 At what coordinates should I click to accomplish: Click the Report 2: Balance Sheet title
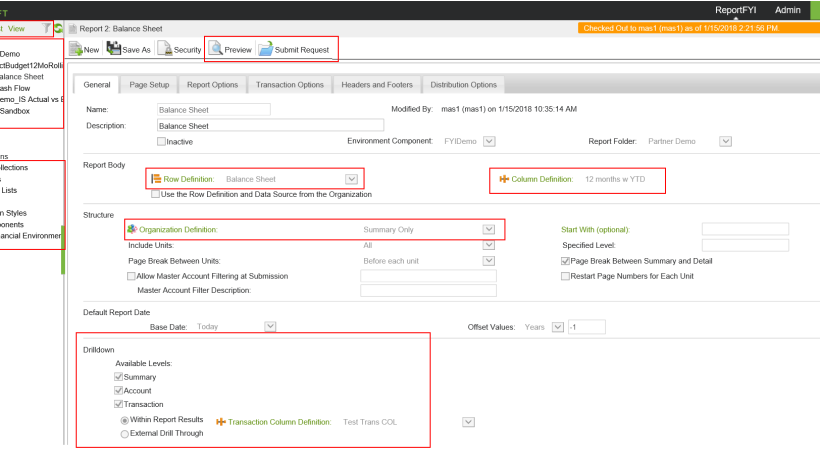coord(121,29)
